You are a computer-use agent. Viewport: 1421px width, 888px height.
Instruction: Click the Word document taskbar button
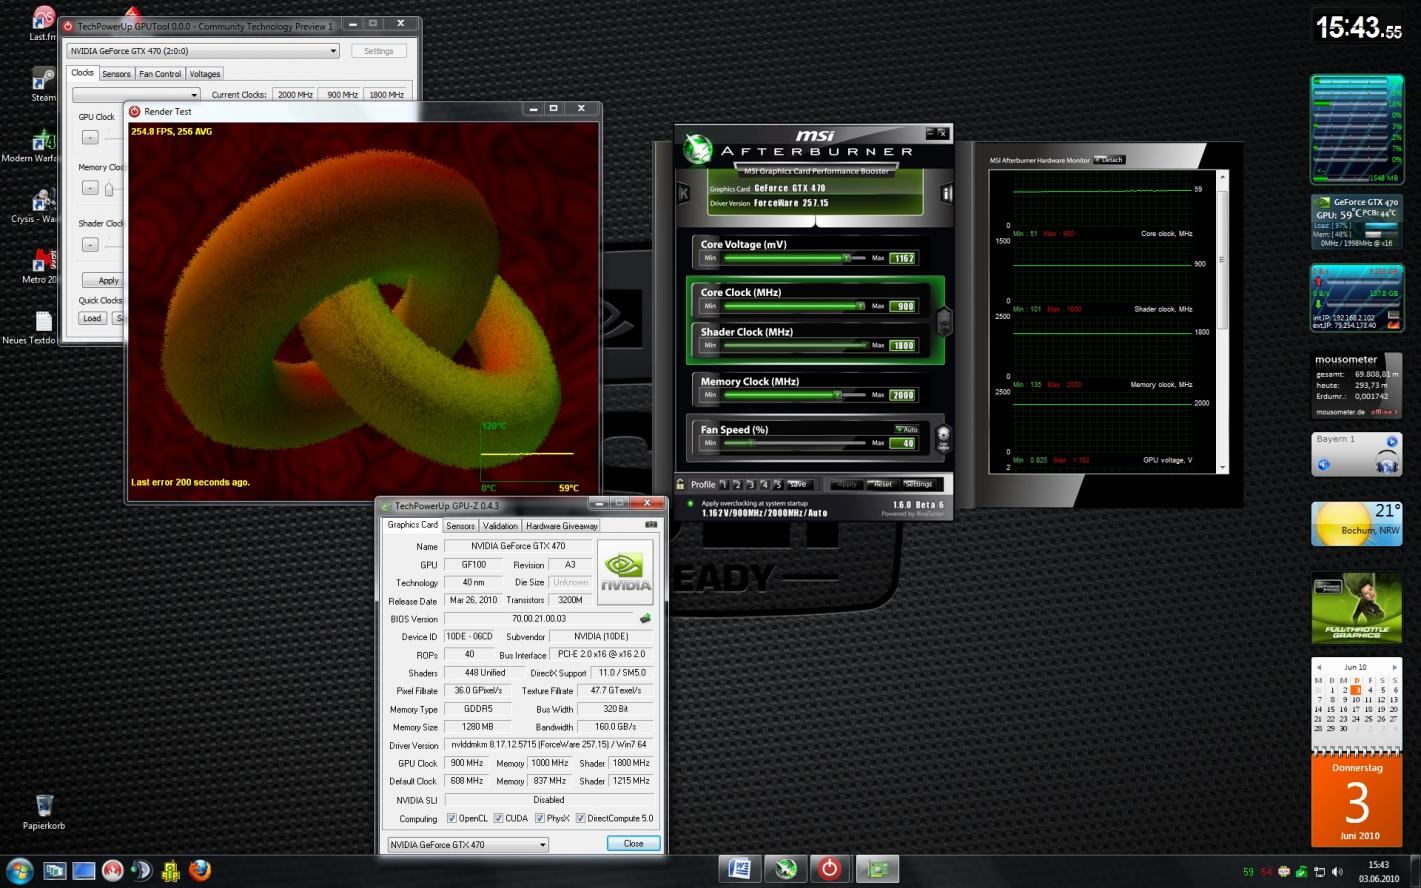740,869
